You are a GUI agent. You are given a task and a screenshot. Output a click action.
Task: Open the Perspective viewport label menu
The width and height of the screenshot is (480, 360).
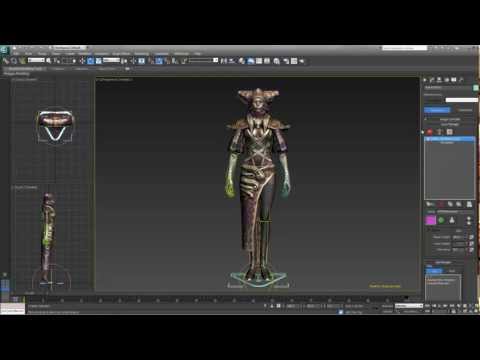115,80
